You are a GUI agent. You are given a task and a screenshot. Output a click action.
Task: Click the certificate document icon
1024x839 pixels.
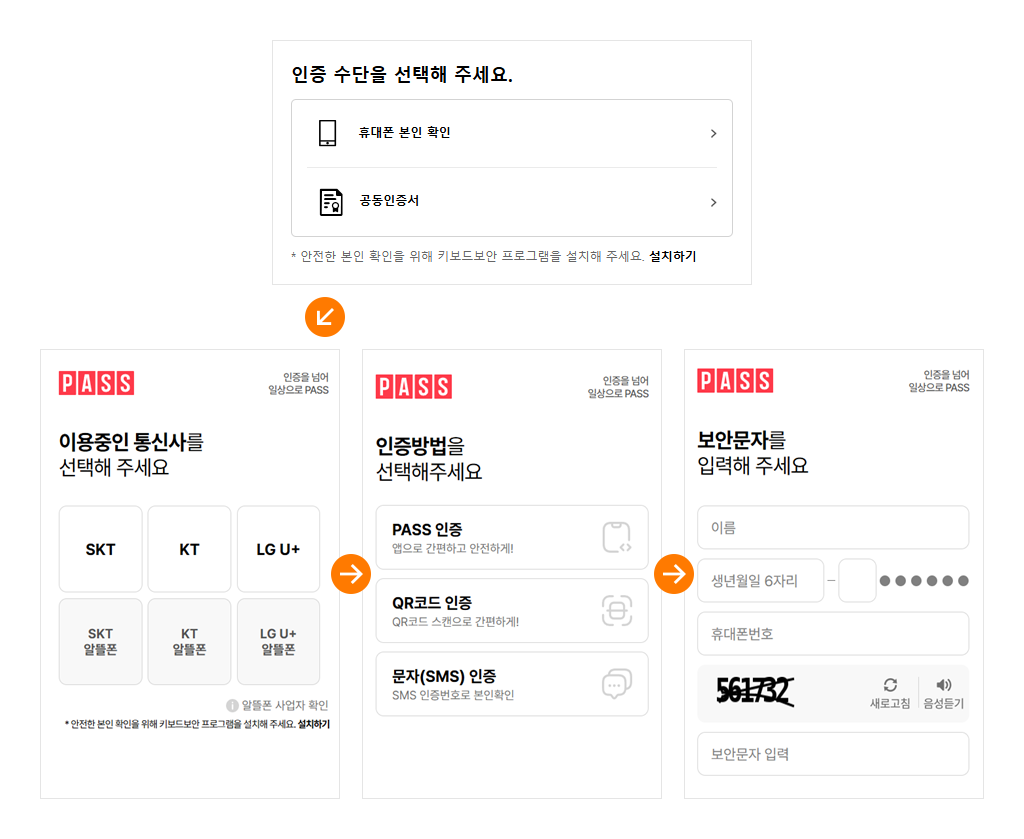330,202
